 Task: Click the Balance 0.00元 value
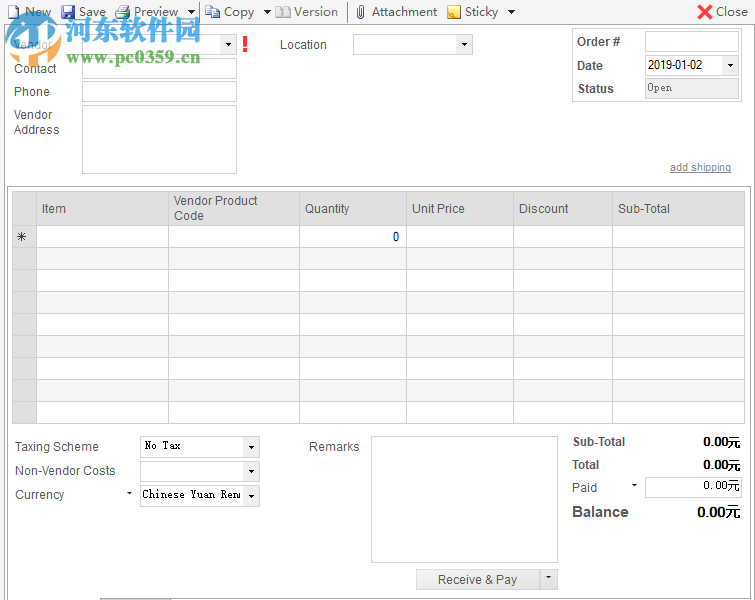718,512
